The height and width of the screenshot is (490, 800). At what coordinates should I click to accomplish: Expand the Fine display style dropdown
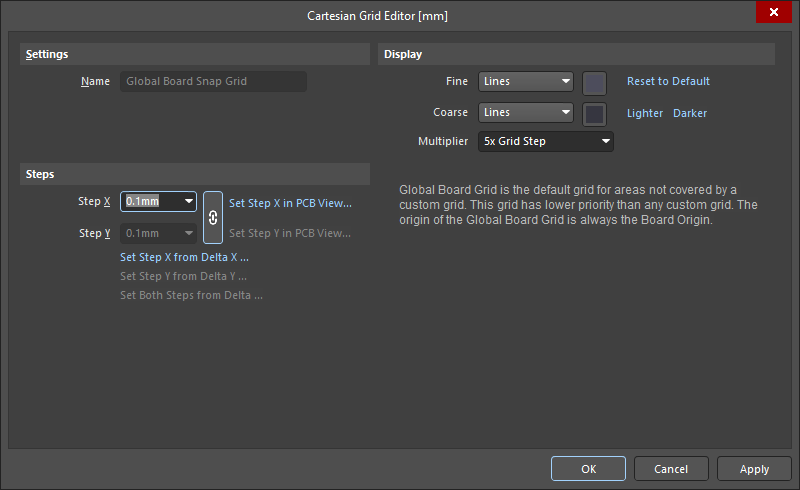[566, 82]
